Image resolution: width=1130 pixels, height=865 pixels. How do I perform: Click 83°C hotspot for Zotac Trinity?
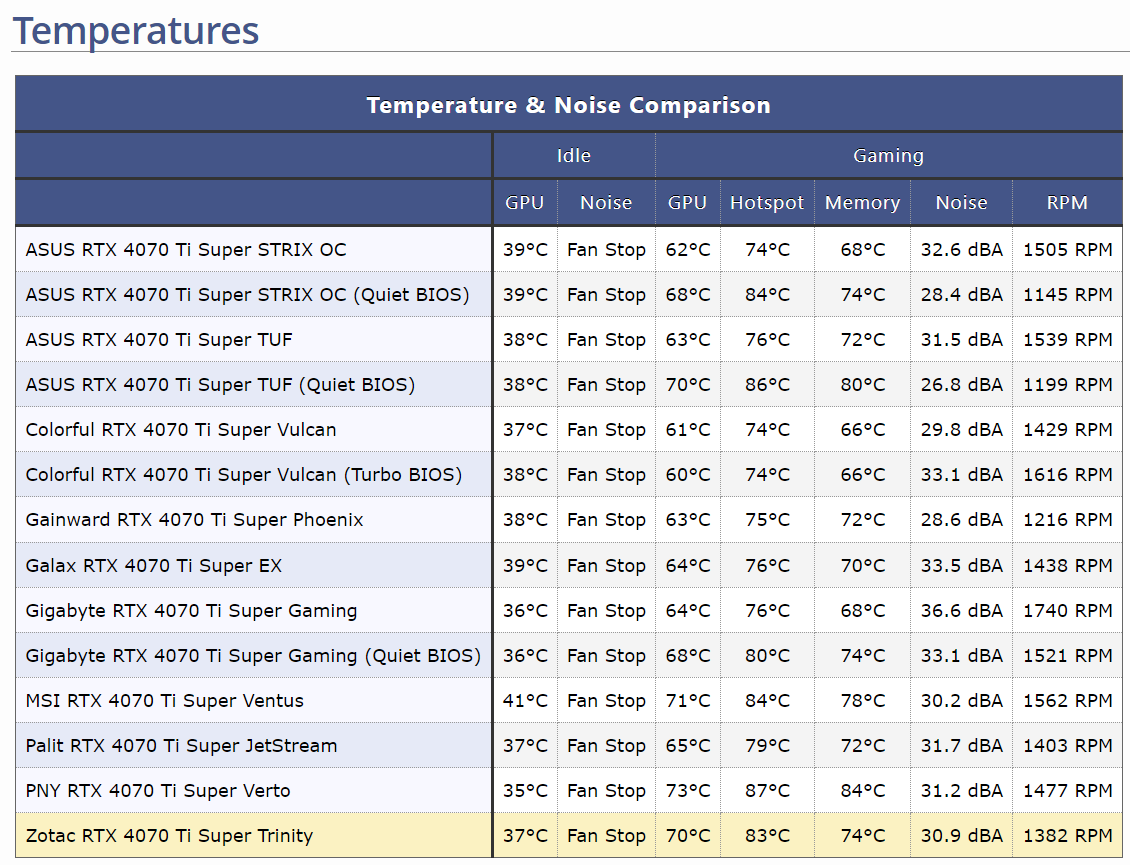coord(767,836)
